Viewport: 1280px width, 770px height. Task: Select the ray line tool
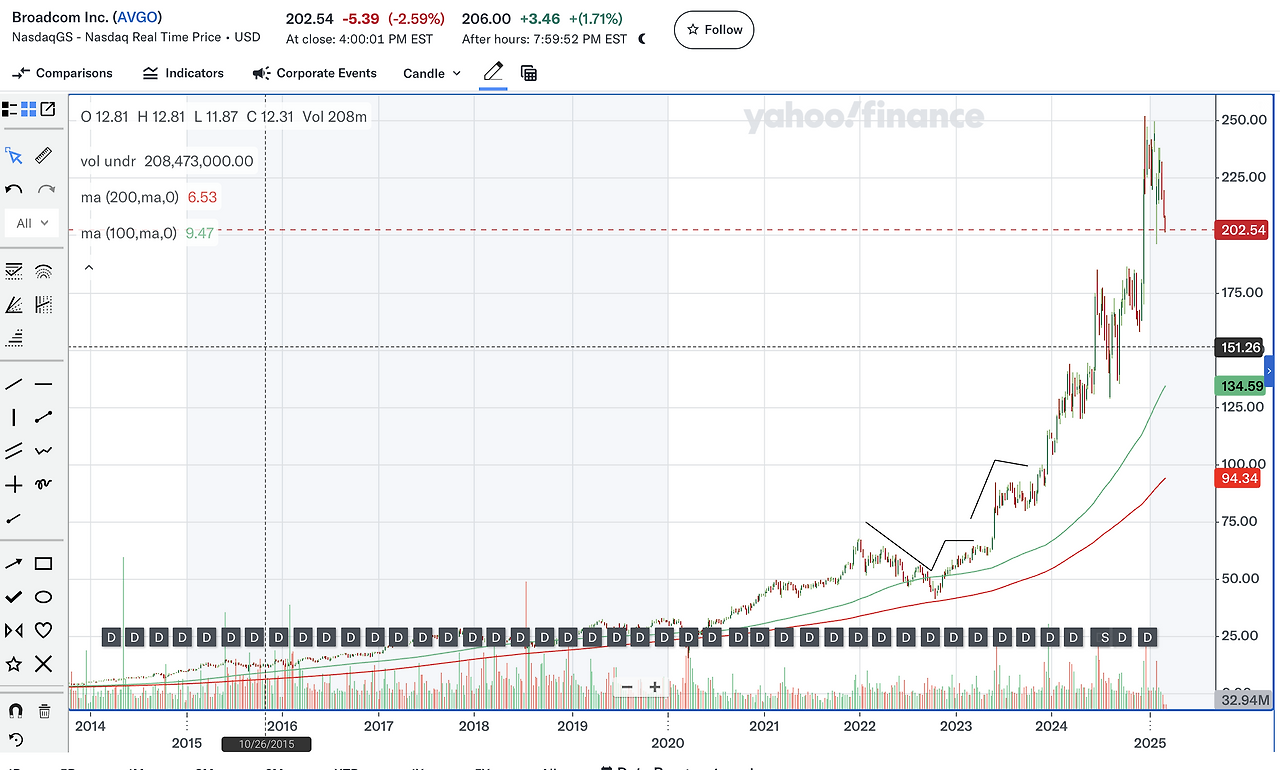pyautogui.click(x=14, y=519)
